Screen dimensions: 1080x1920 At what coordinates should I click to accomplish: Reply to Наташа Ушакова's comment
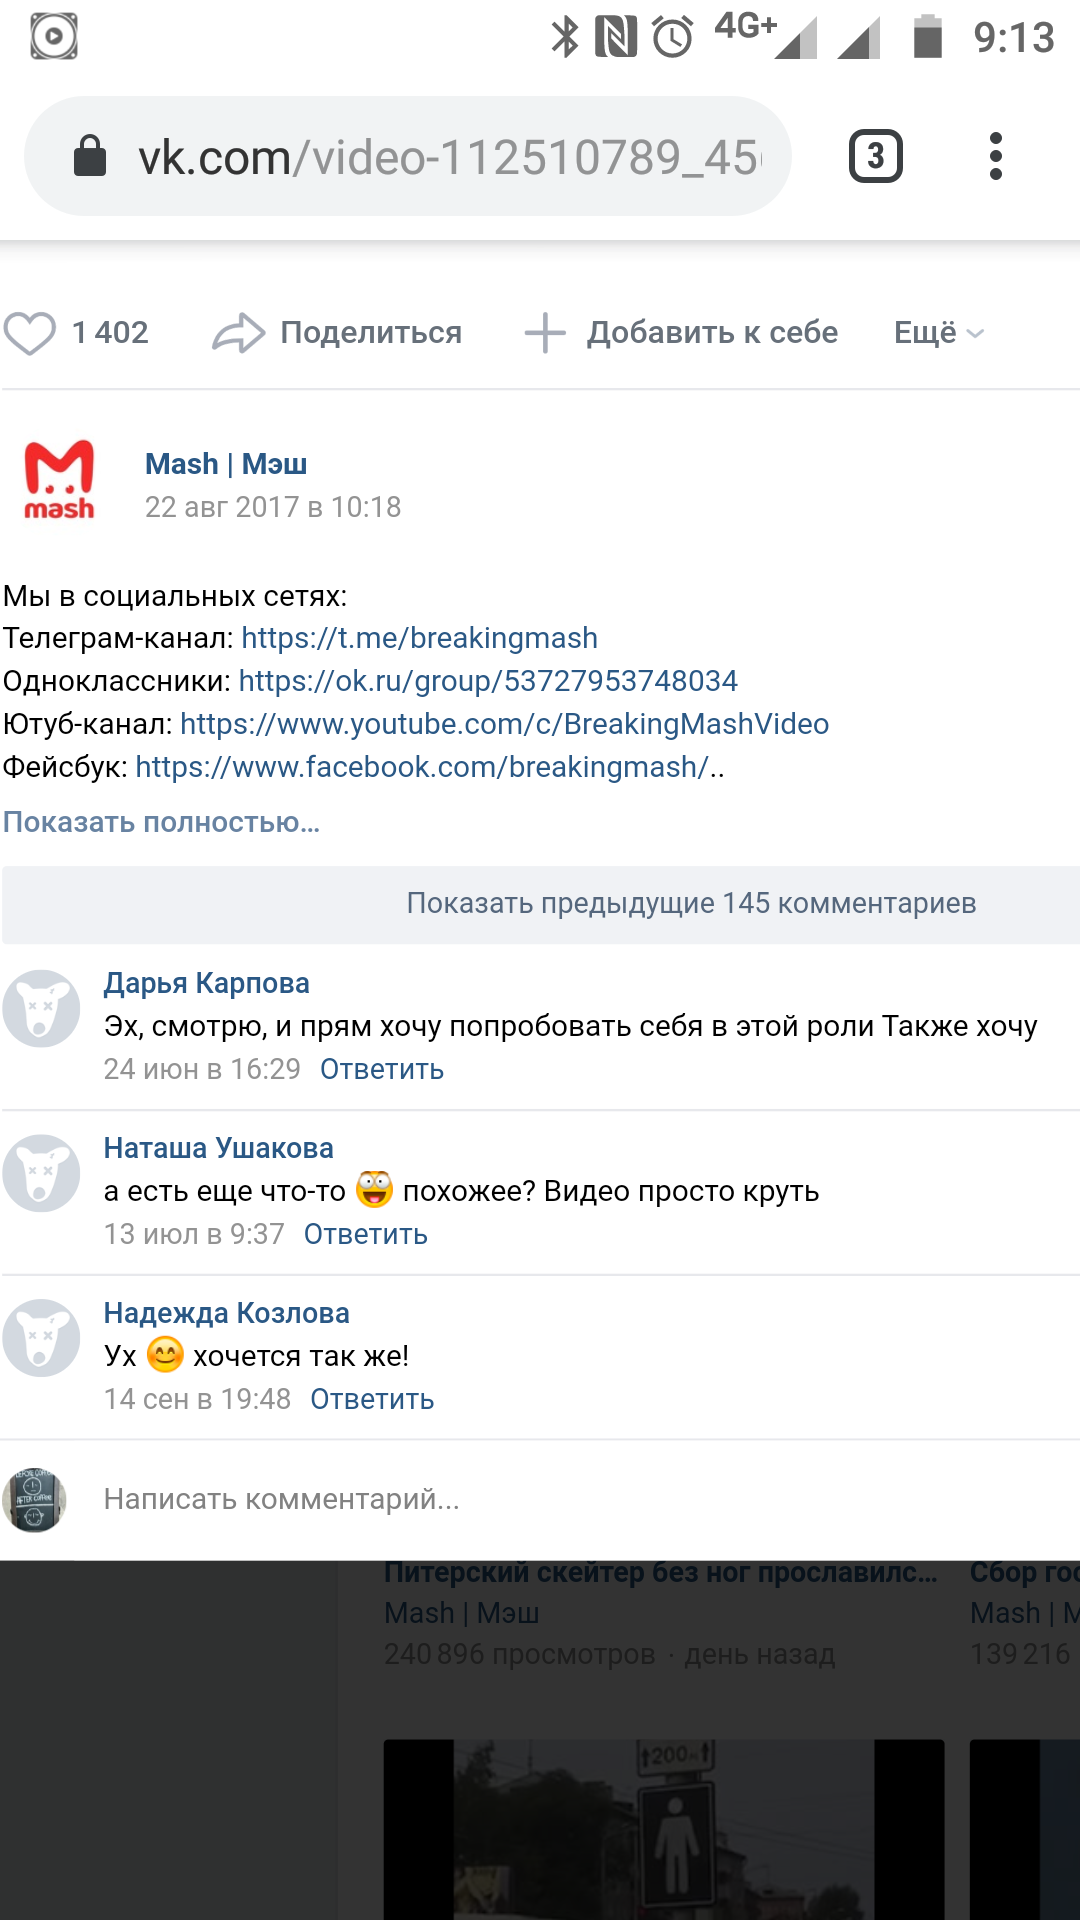tap(365, 1235)
